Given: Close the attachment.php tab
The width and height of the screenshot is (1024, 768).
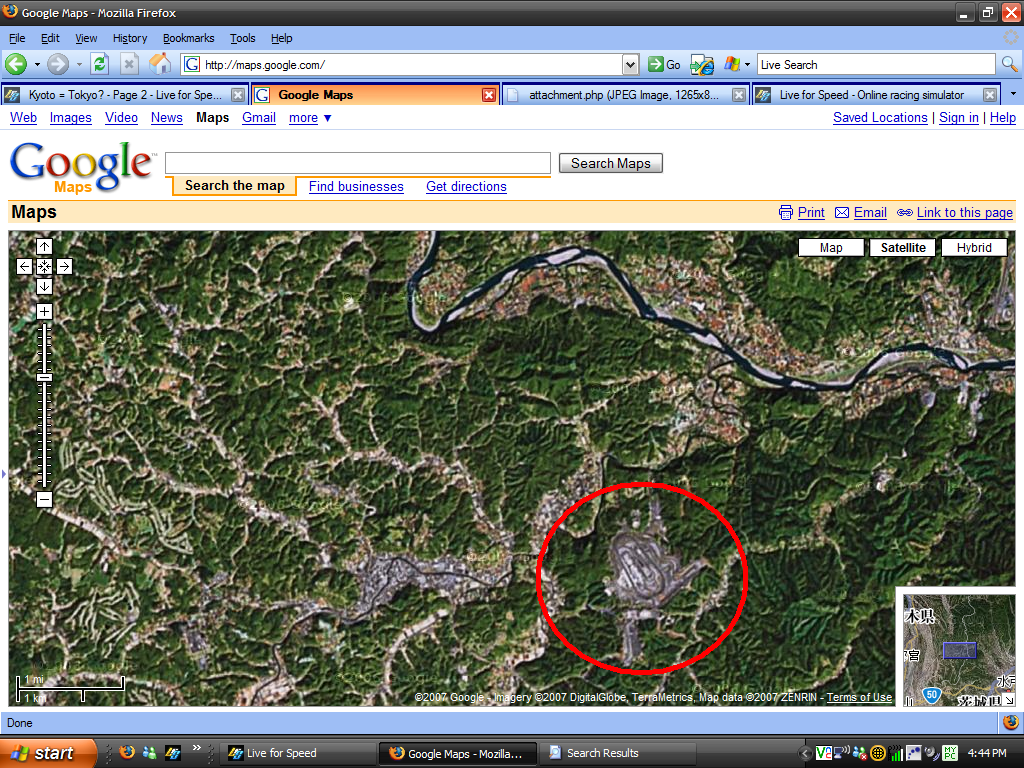Looking at the screenshot, I should pyautogui.click(x=739, y=95).
